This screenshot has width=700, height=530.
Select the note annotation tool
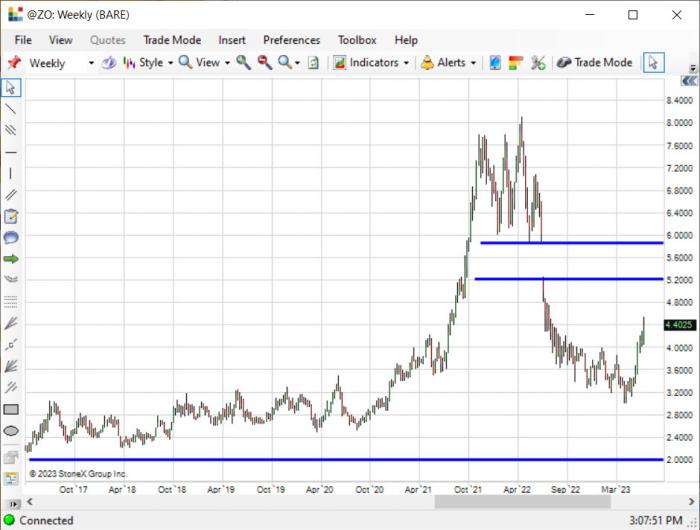[x=11, y=217]
